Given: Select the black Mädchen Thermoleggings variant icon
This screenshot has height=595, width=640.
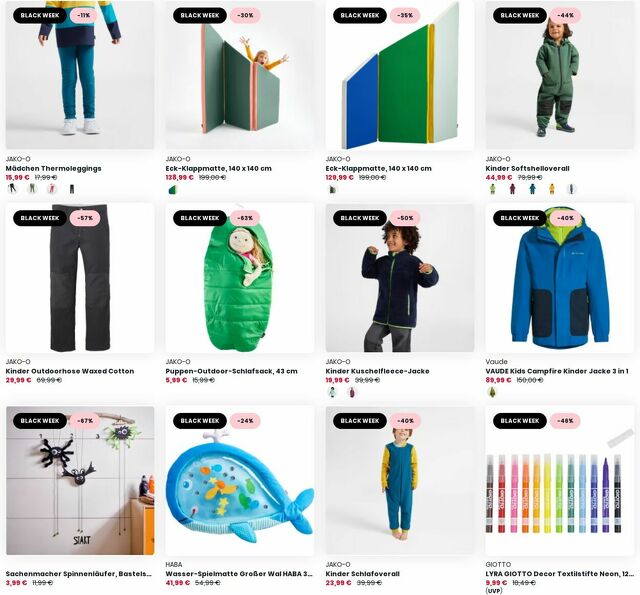Looking at the screenshot, I should coord(72,189).
